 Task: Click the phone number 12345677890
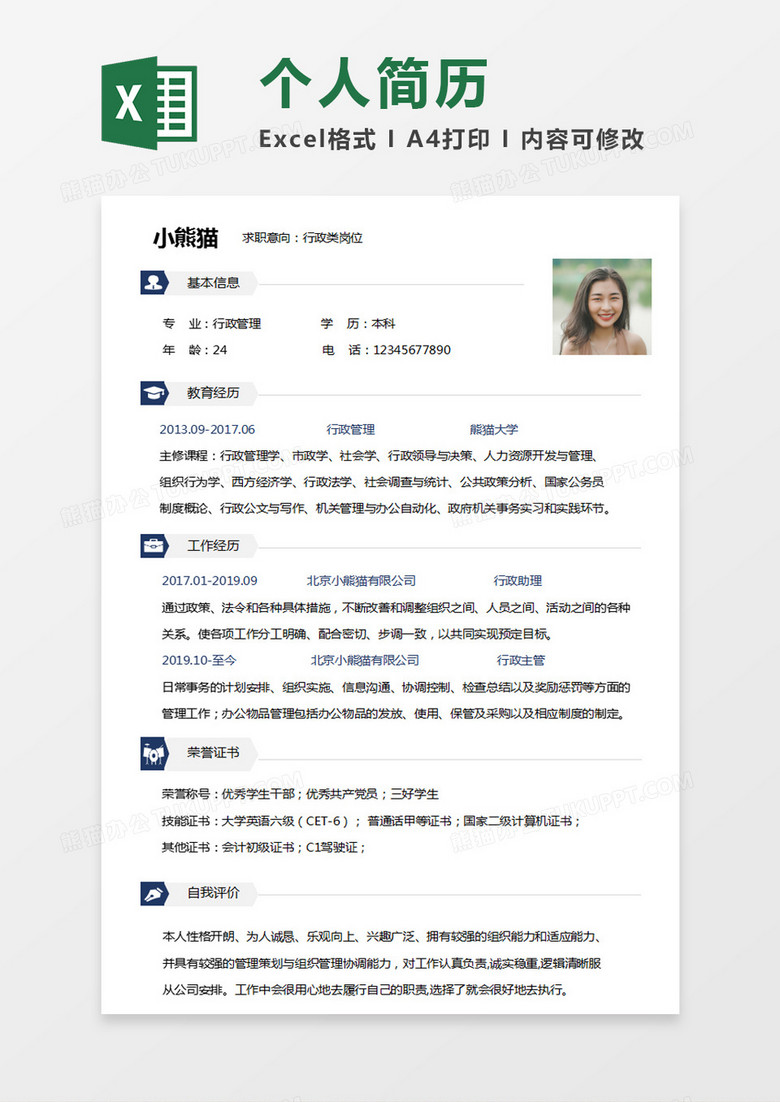tap(411, 350)
